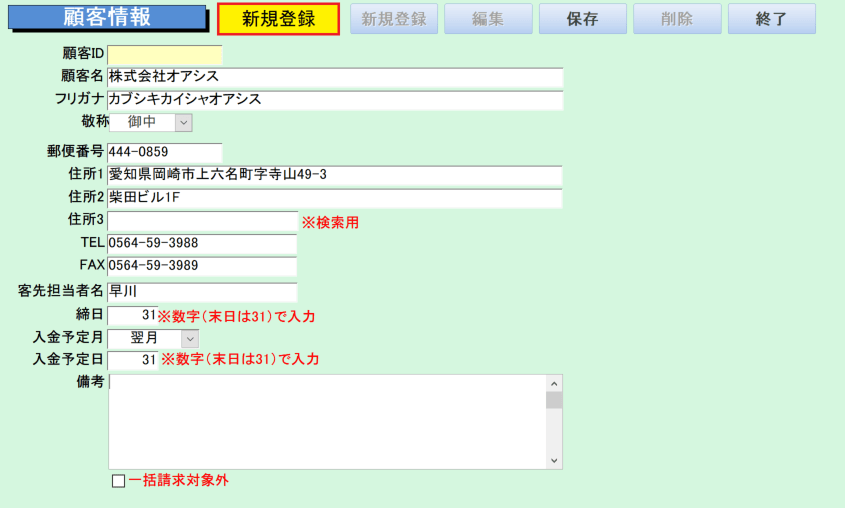Viewport: 845px width, 508px height.
Task: Click the フリガナ input field
Action: (x=335, y=100)
